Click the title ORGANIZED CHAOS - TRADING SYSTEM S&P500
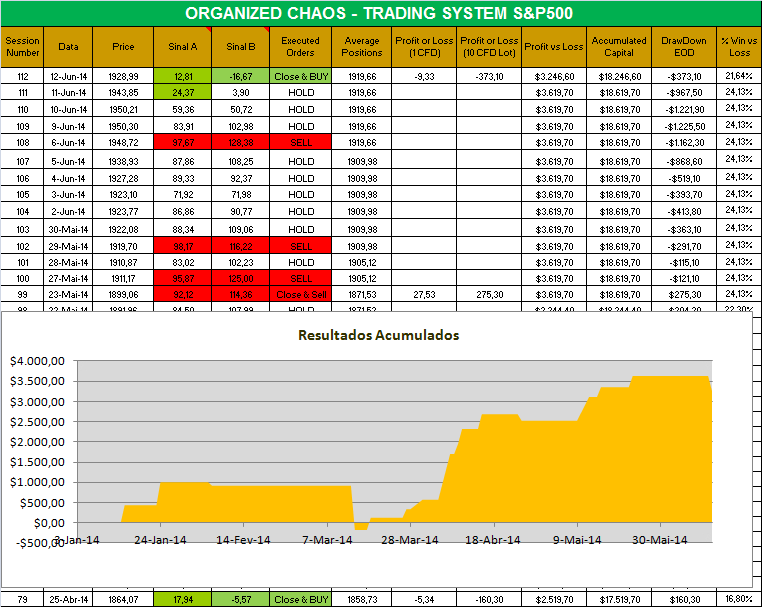This screenshot has height=607, width=762. click(379, 13)
